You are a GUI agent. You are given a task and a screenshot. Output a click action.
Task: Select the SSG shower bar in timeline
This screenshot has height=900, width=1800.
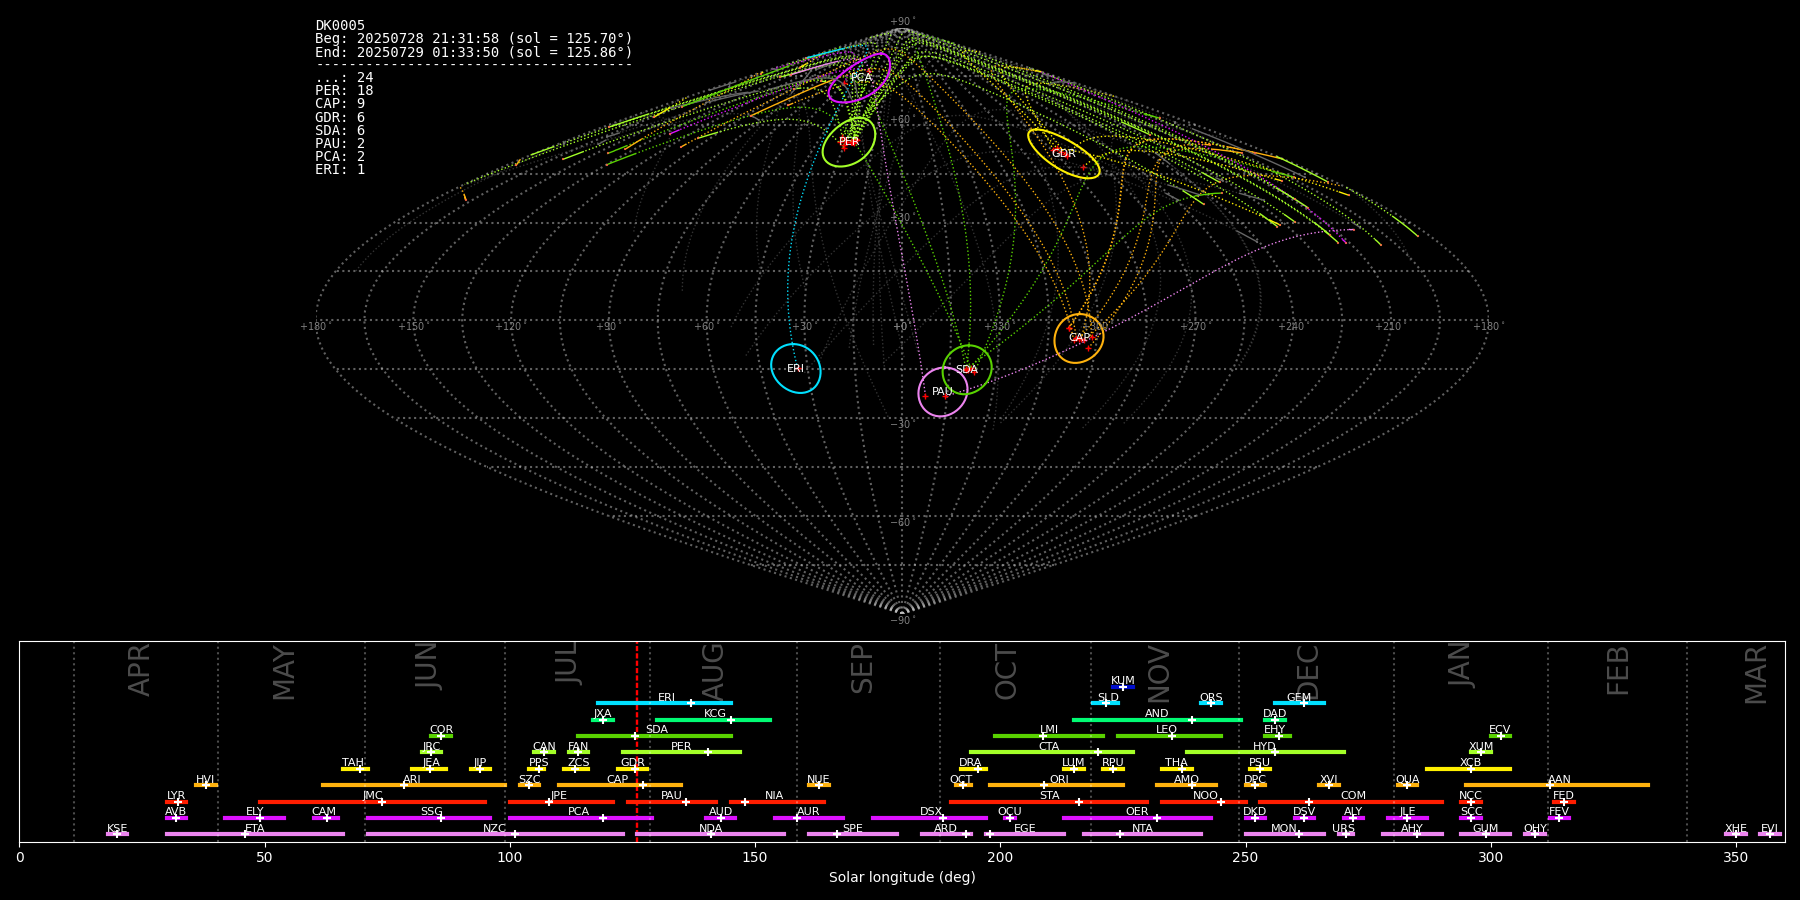click(x=428, y=818)
